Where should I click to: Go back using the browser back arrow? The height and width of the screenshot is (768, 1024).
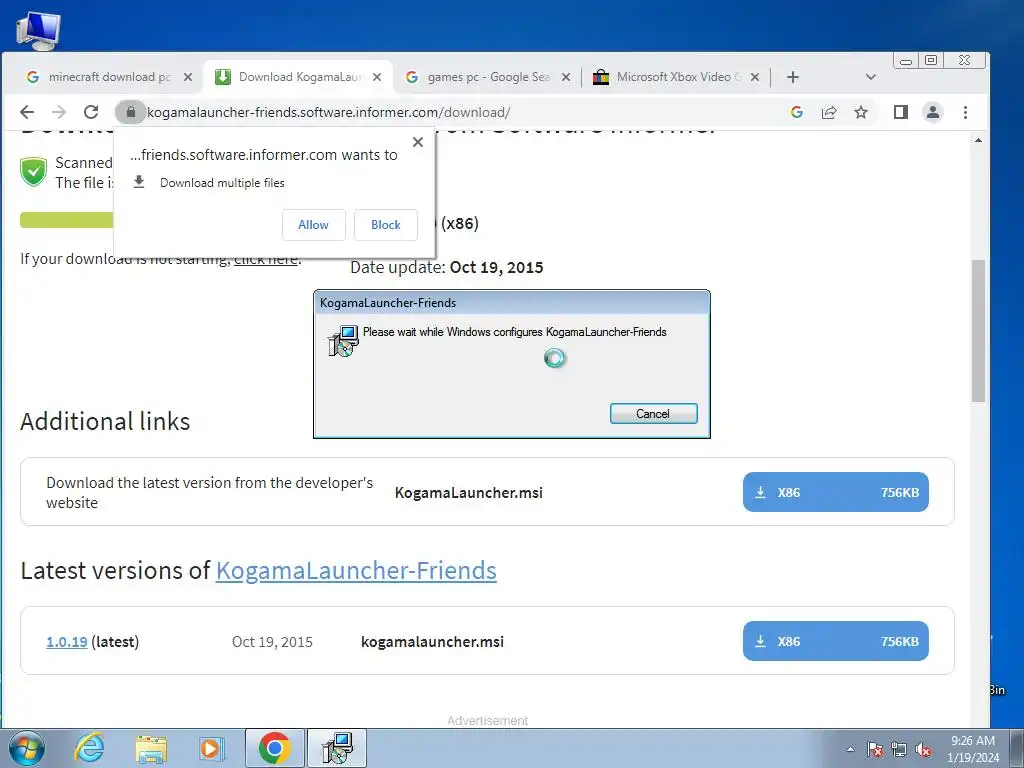click(27, 112)
